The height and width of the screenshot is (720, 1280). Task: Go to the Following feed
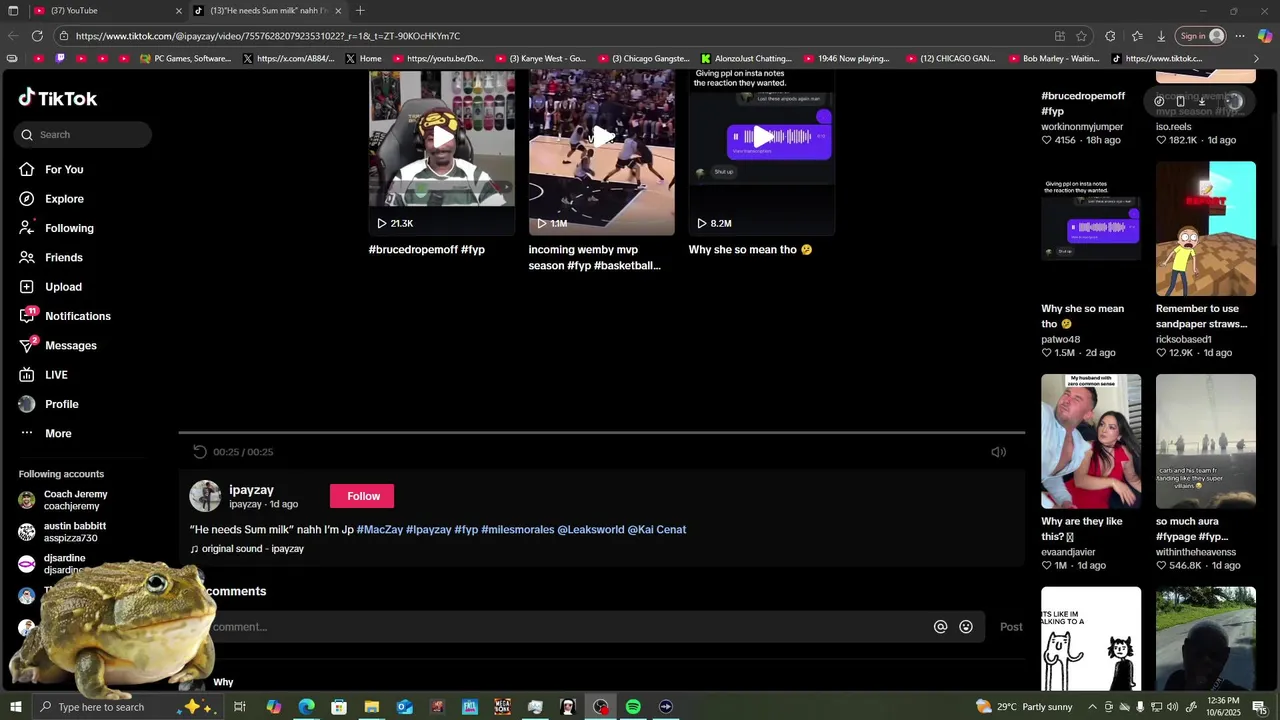pyautogui.click(x=57, y=228)
